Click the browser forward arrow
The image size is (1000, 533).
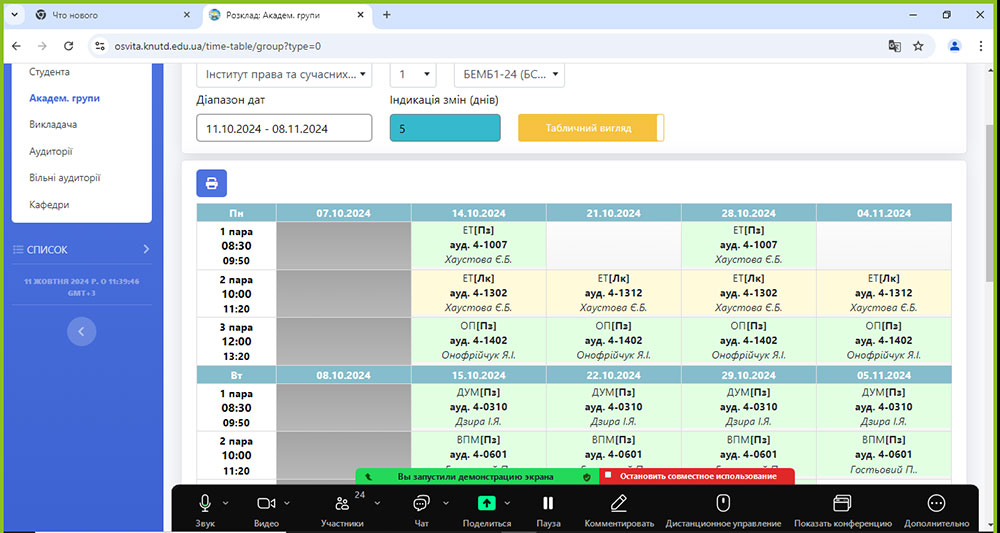click(x=42, y=46)
